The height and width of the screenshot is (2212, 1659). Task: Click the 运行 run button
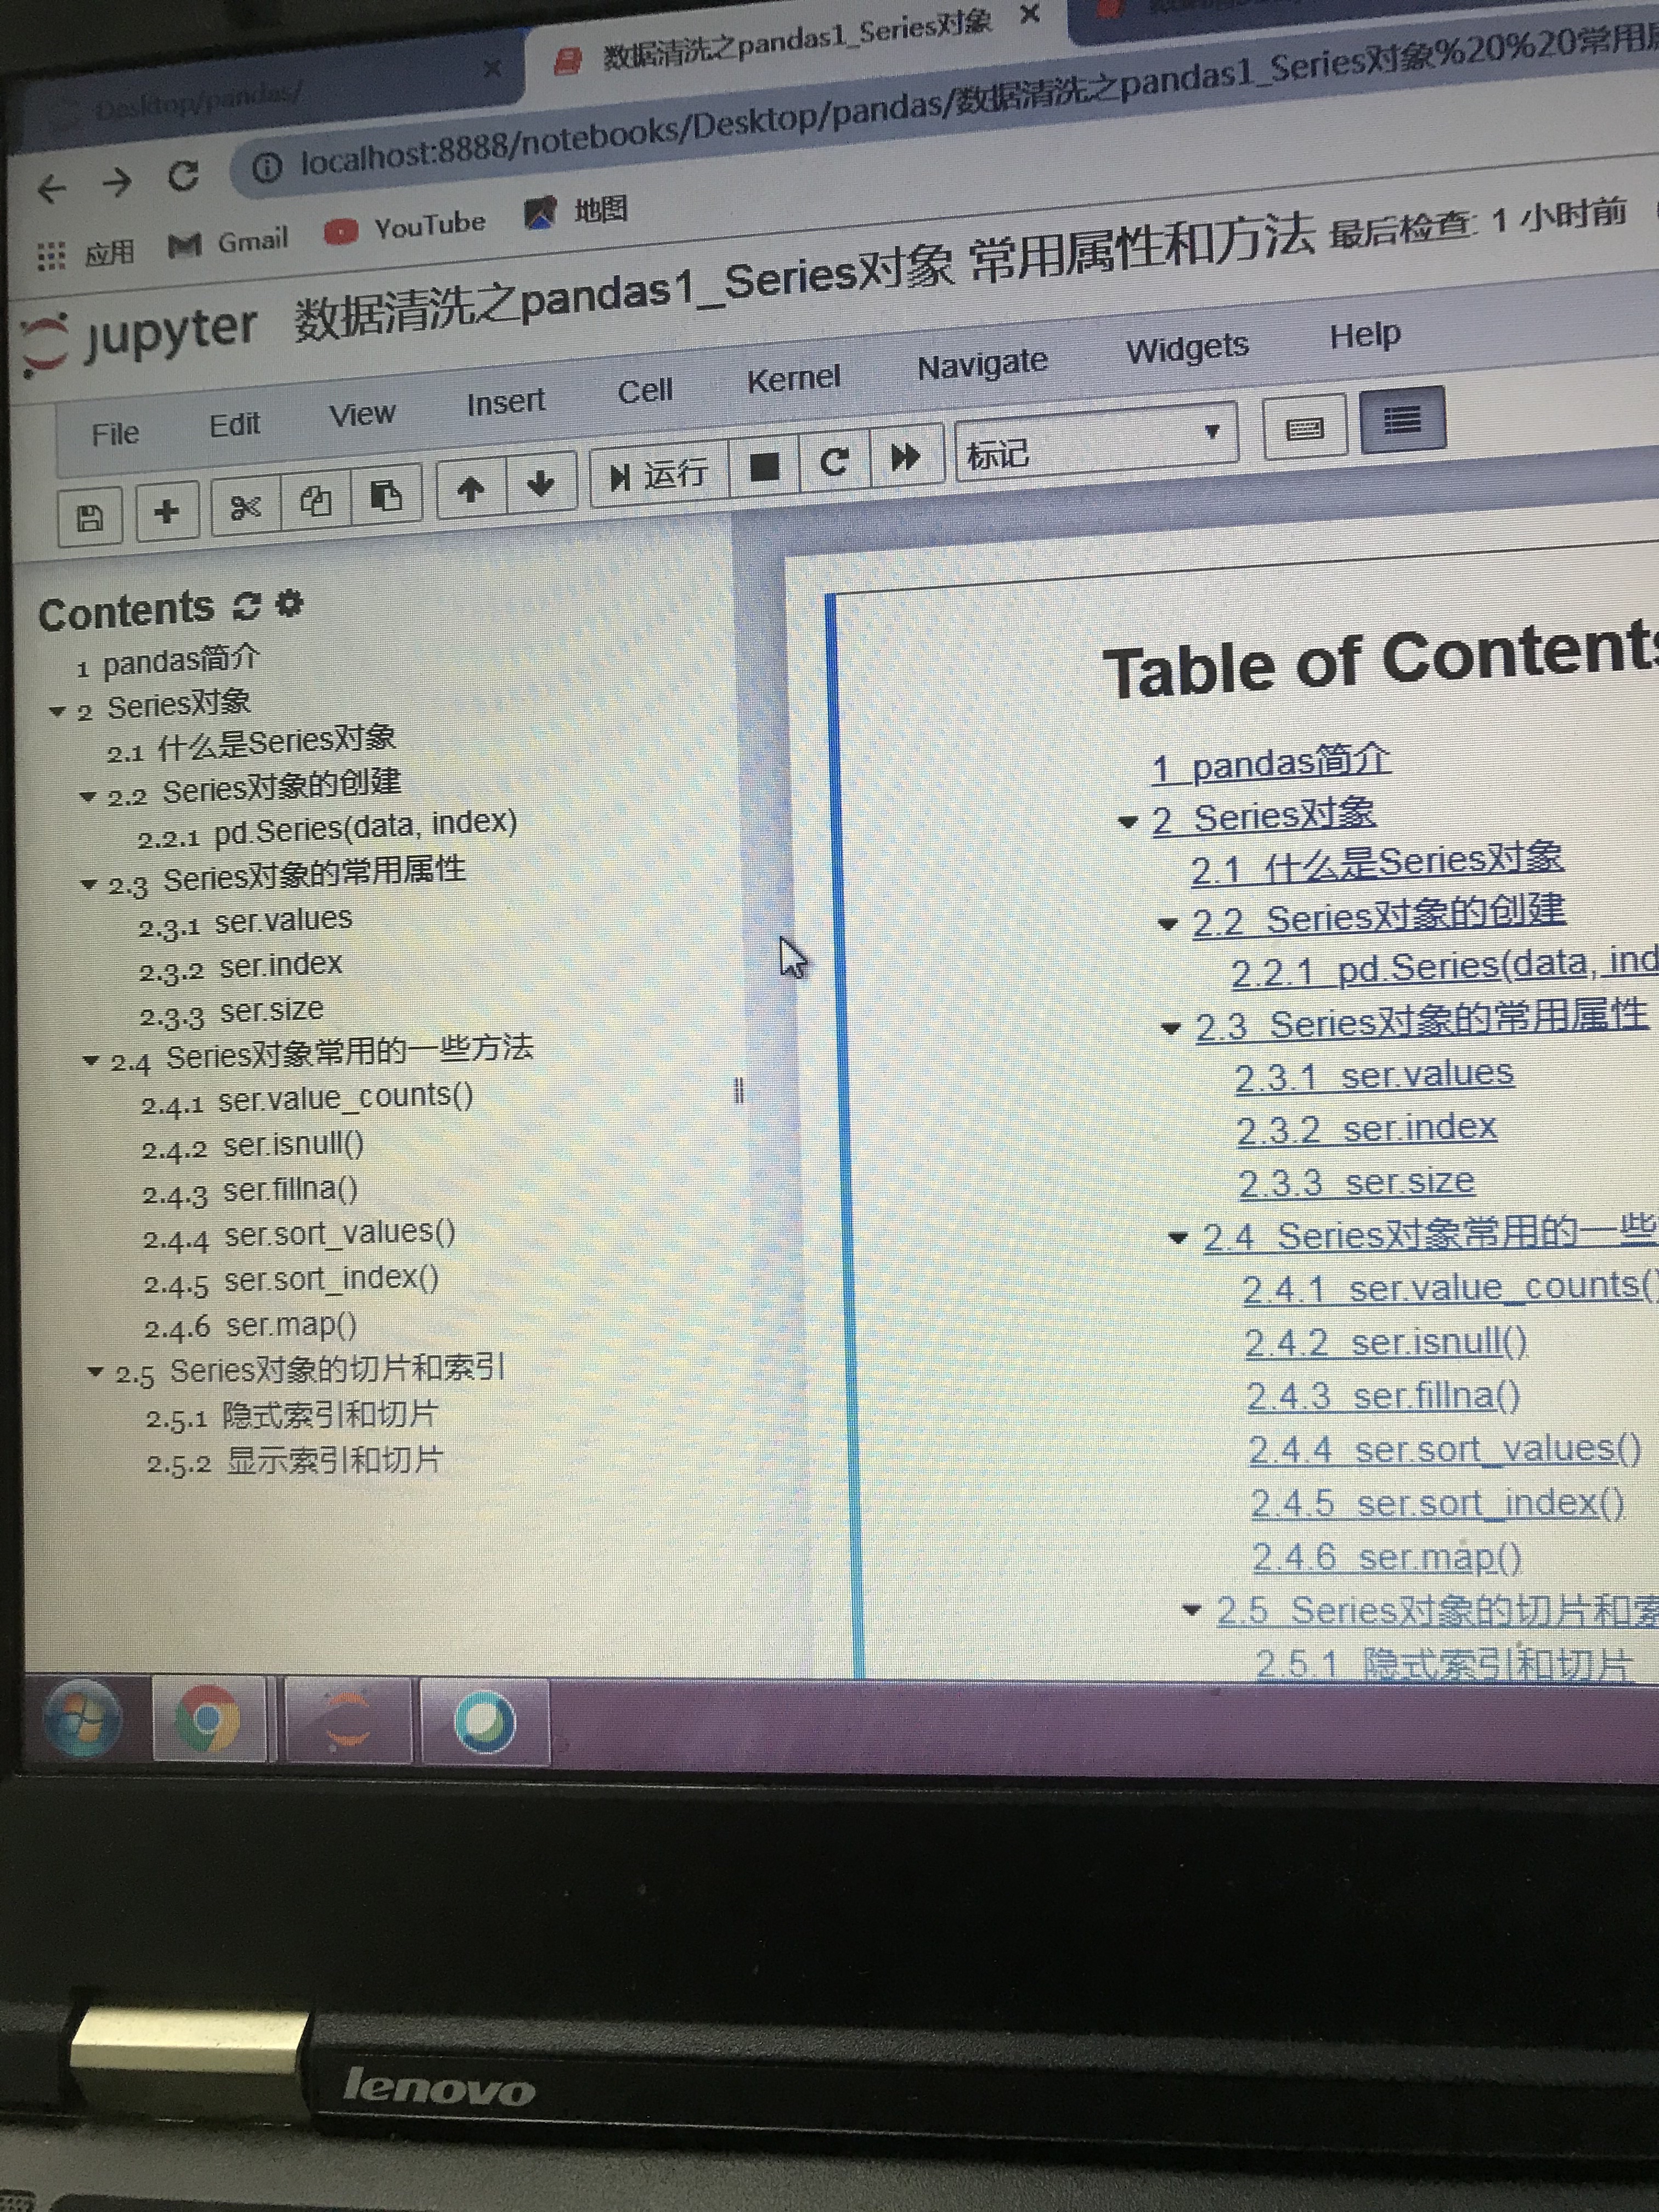659,475
